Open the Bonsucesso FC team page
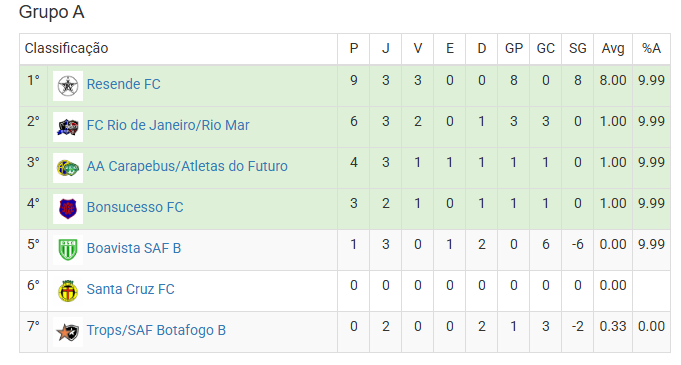 click(x=135, y=207)
